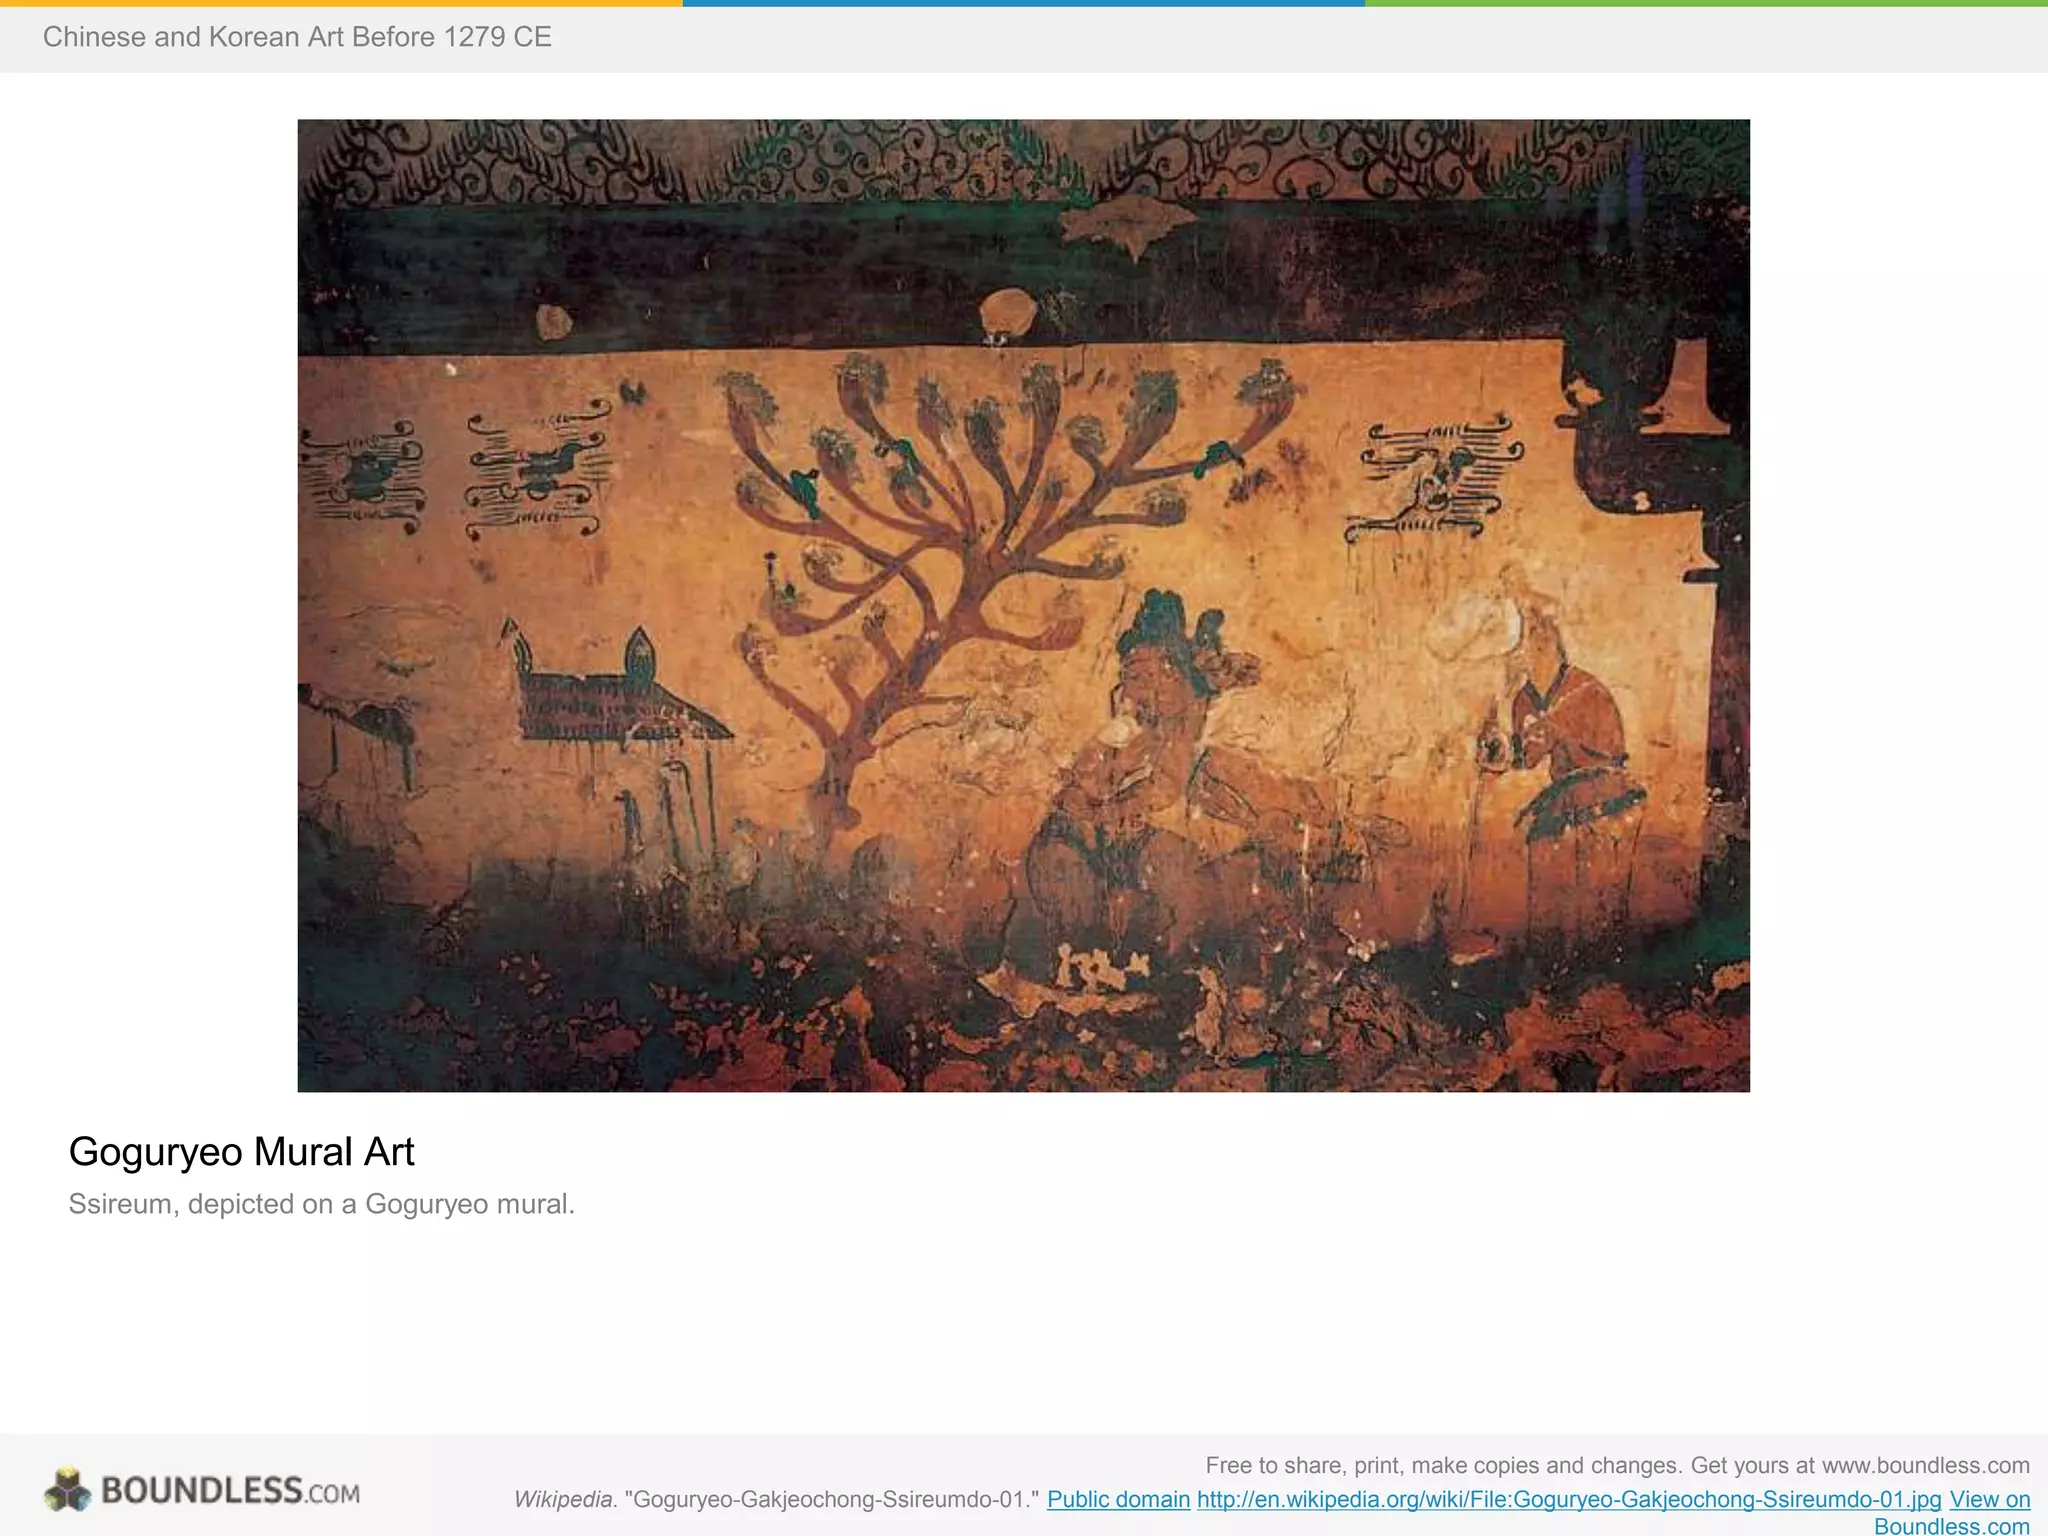Select the green segment of top bar

[x=1707, y=3]
